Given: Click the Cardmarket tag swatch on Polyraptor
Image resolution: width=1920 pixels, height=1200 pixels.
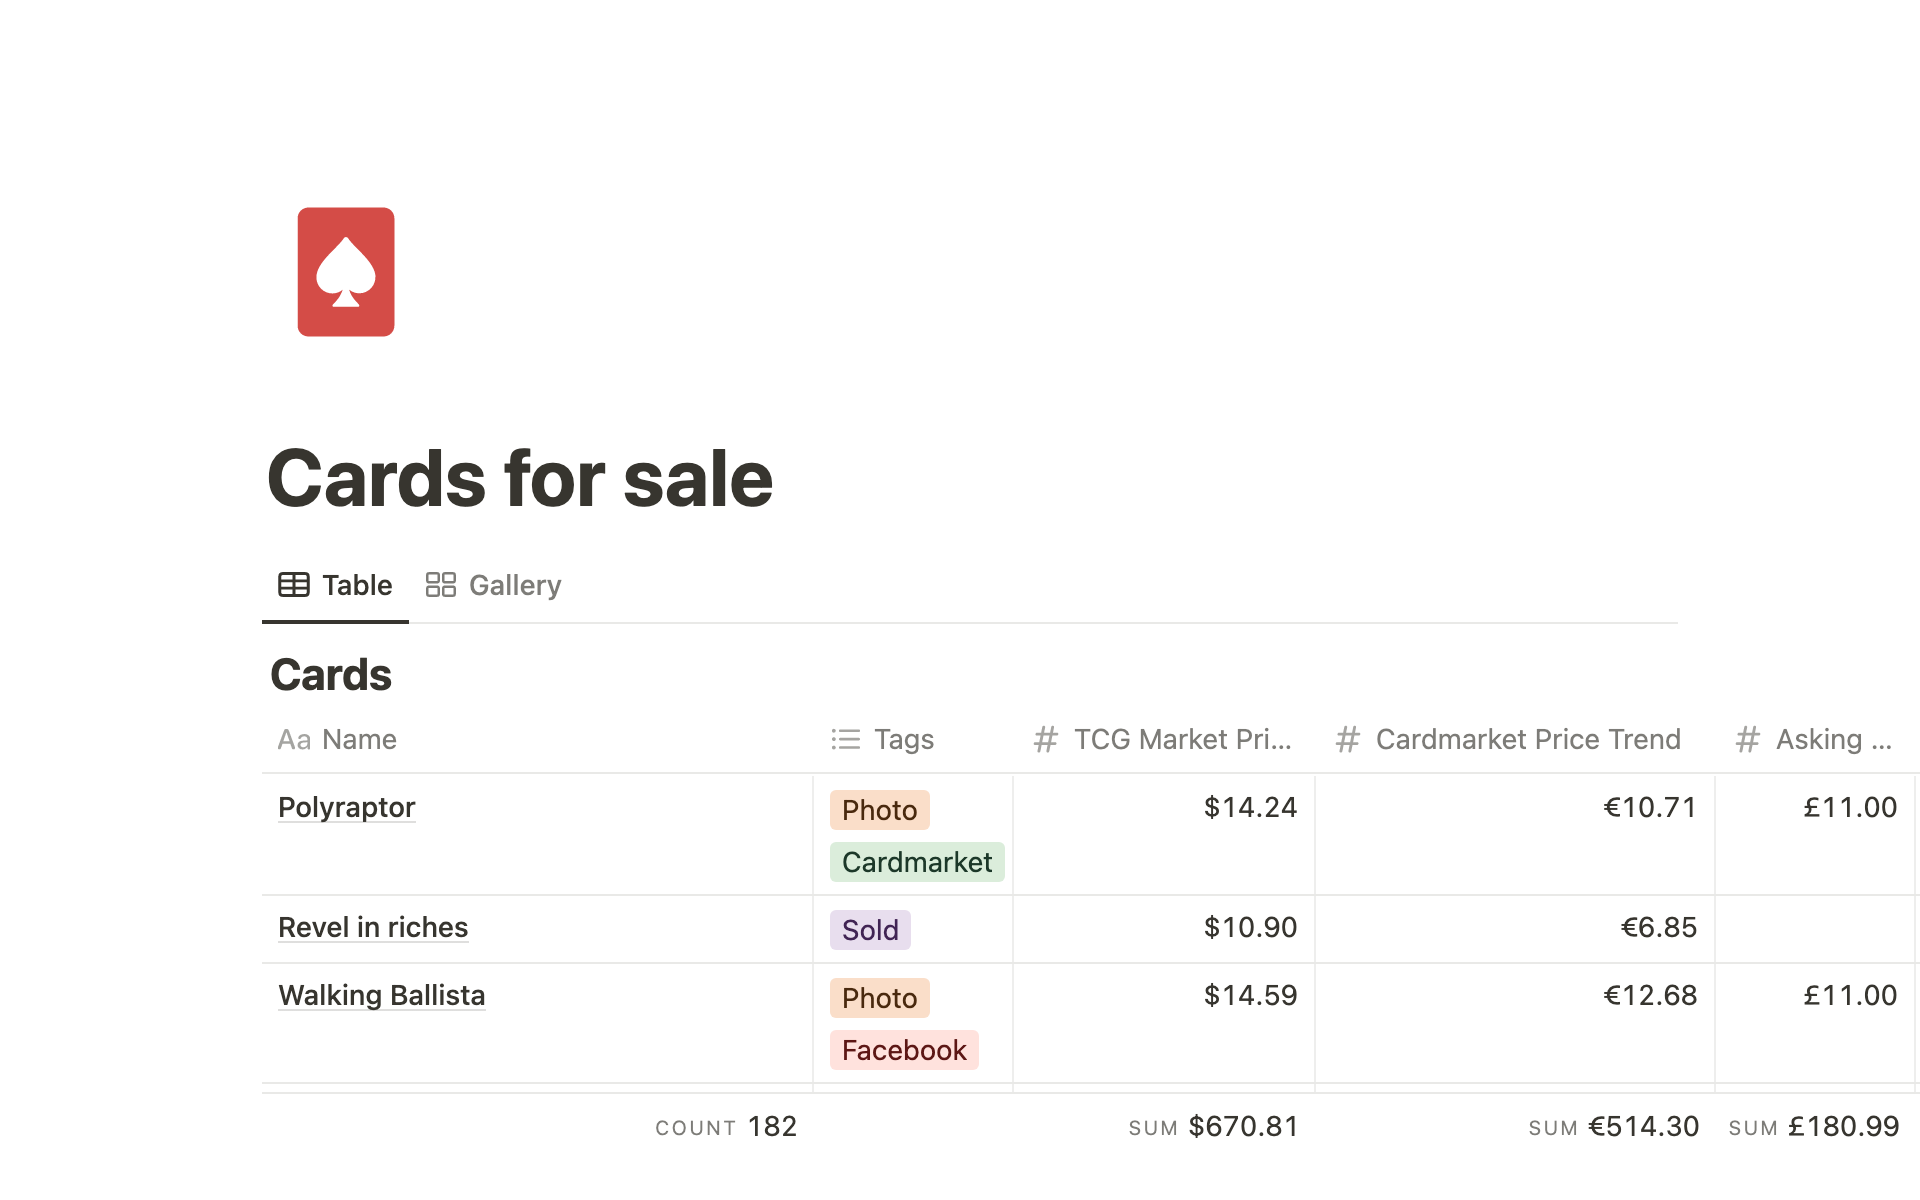Looking at the screenshot, I should (916, 862).
